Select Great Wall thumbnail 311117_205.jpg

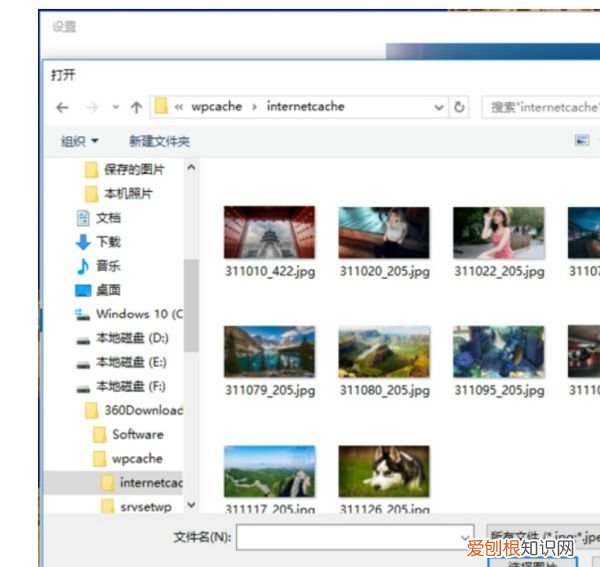pyautogui.click(x=269, y=471)
